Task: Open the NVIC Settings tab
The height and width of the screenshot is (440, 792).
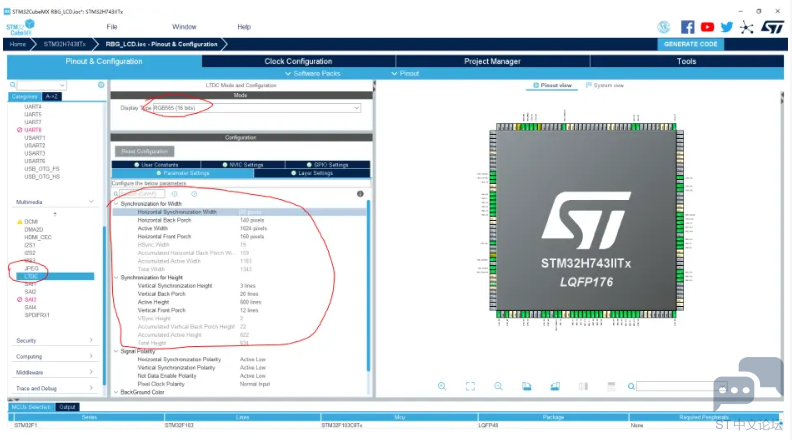Action: tap(243, 165)
